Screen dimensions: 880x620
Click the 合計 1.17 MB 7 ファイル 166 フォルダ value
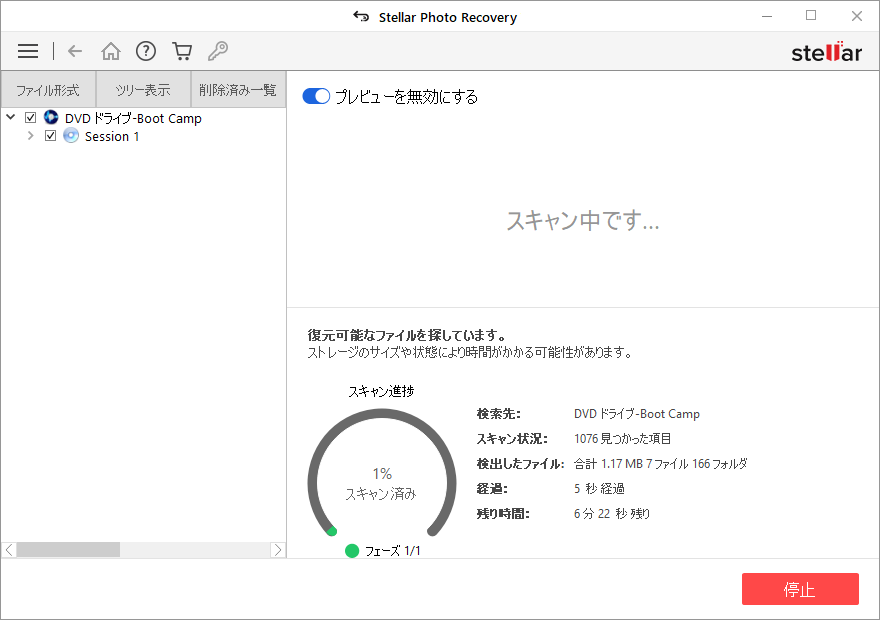(x=661, y=463)
